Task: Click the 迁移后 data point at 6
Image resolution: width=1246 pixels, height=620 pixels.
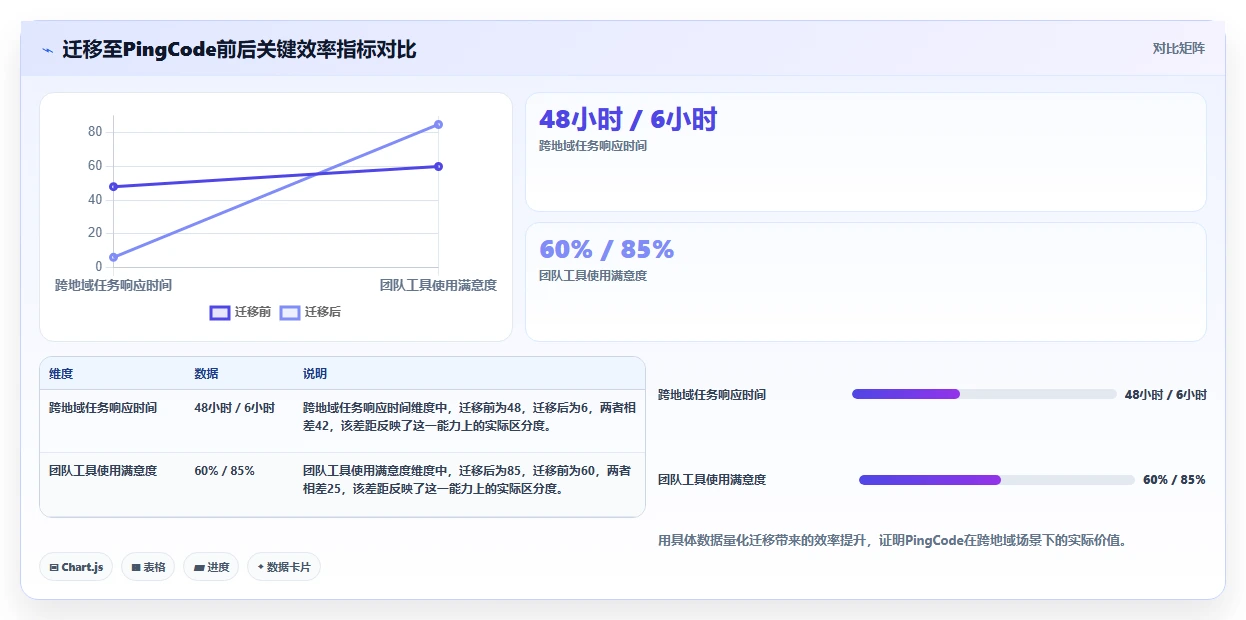Action: [114, 257]
